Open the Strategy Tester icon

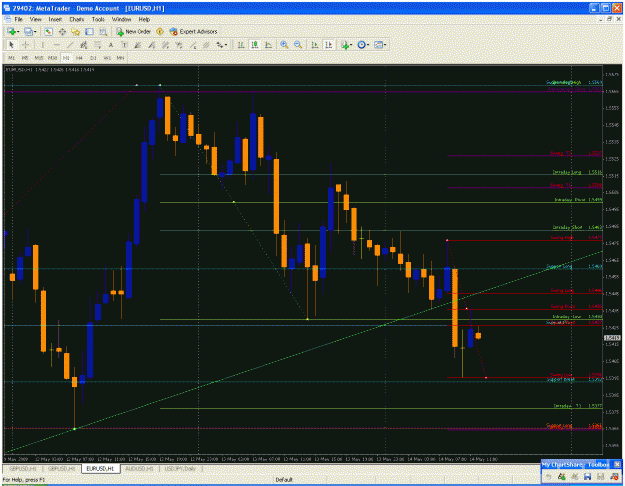tap(103, 31)
